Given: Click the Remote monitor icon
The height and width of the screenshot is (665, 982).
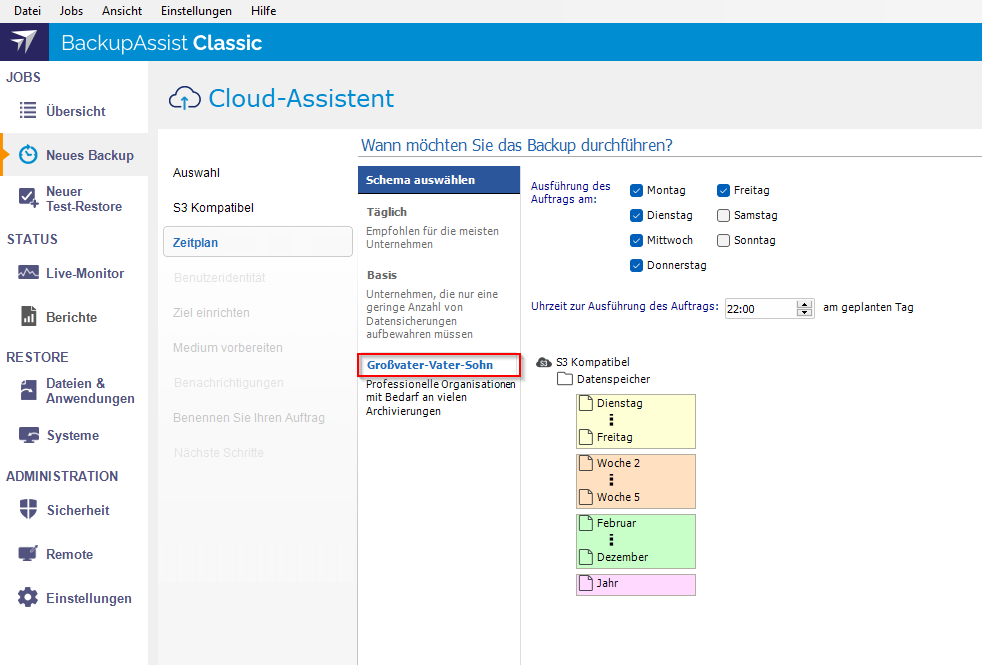Looking at the screenshot, I should [x=28, y=554].
